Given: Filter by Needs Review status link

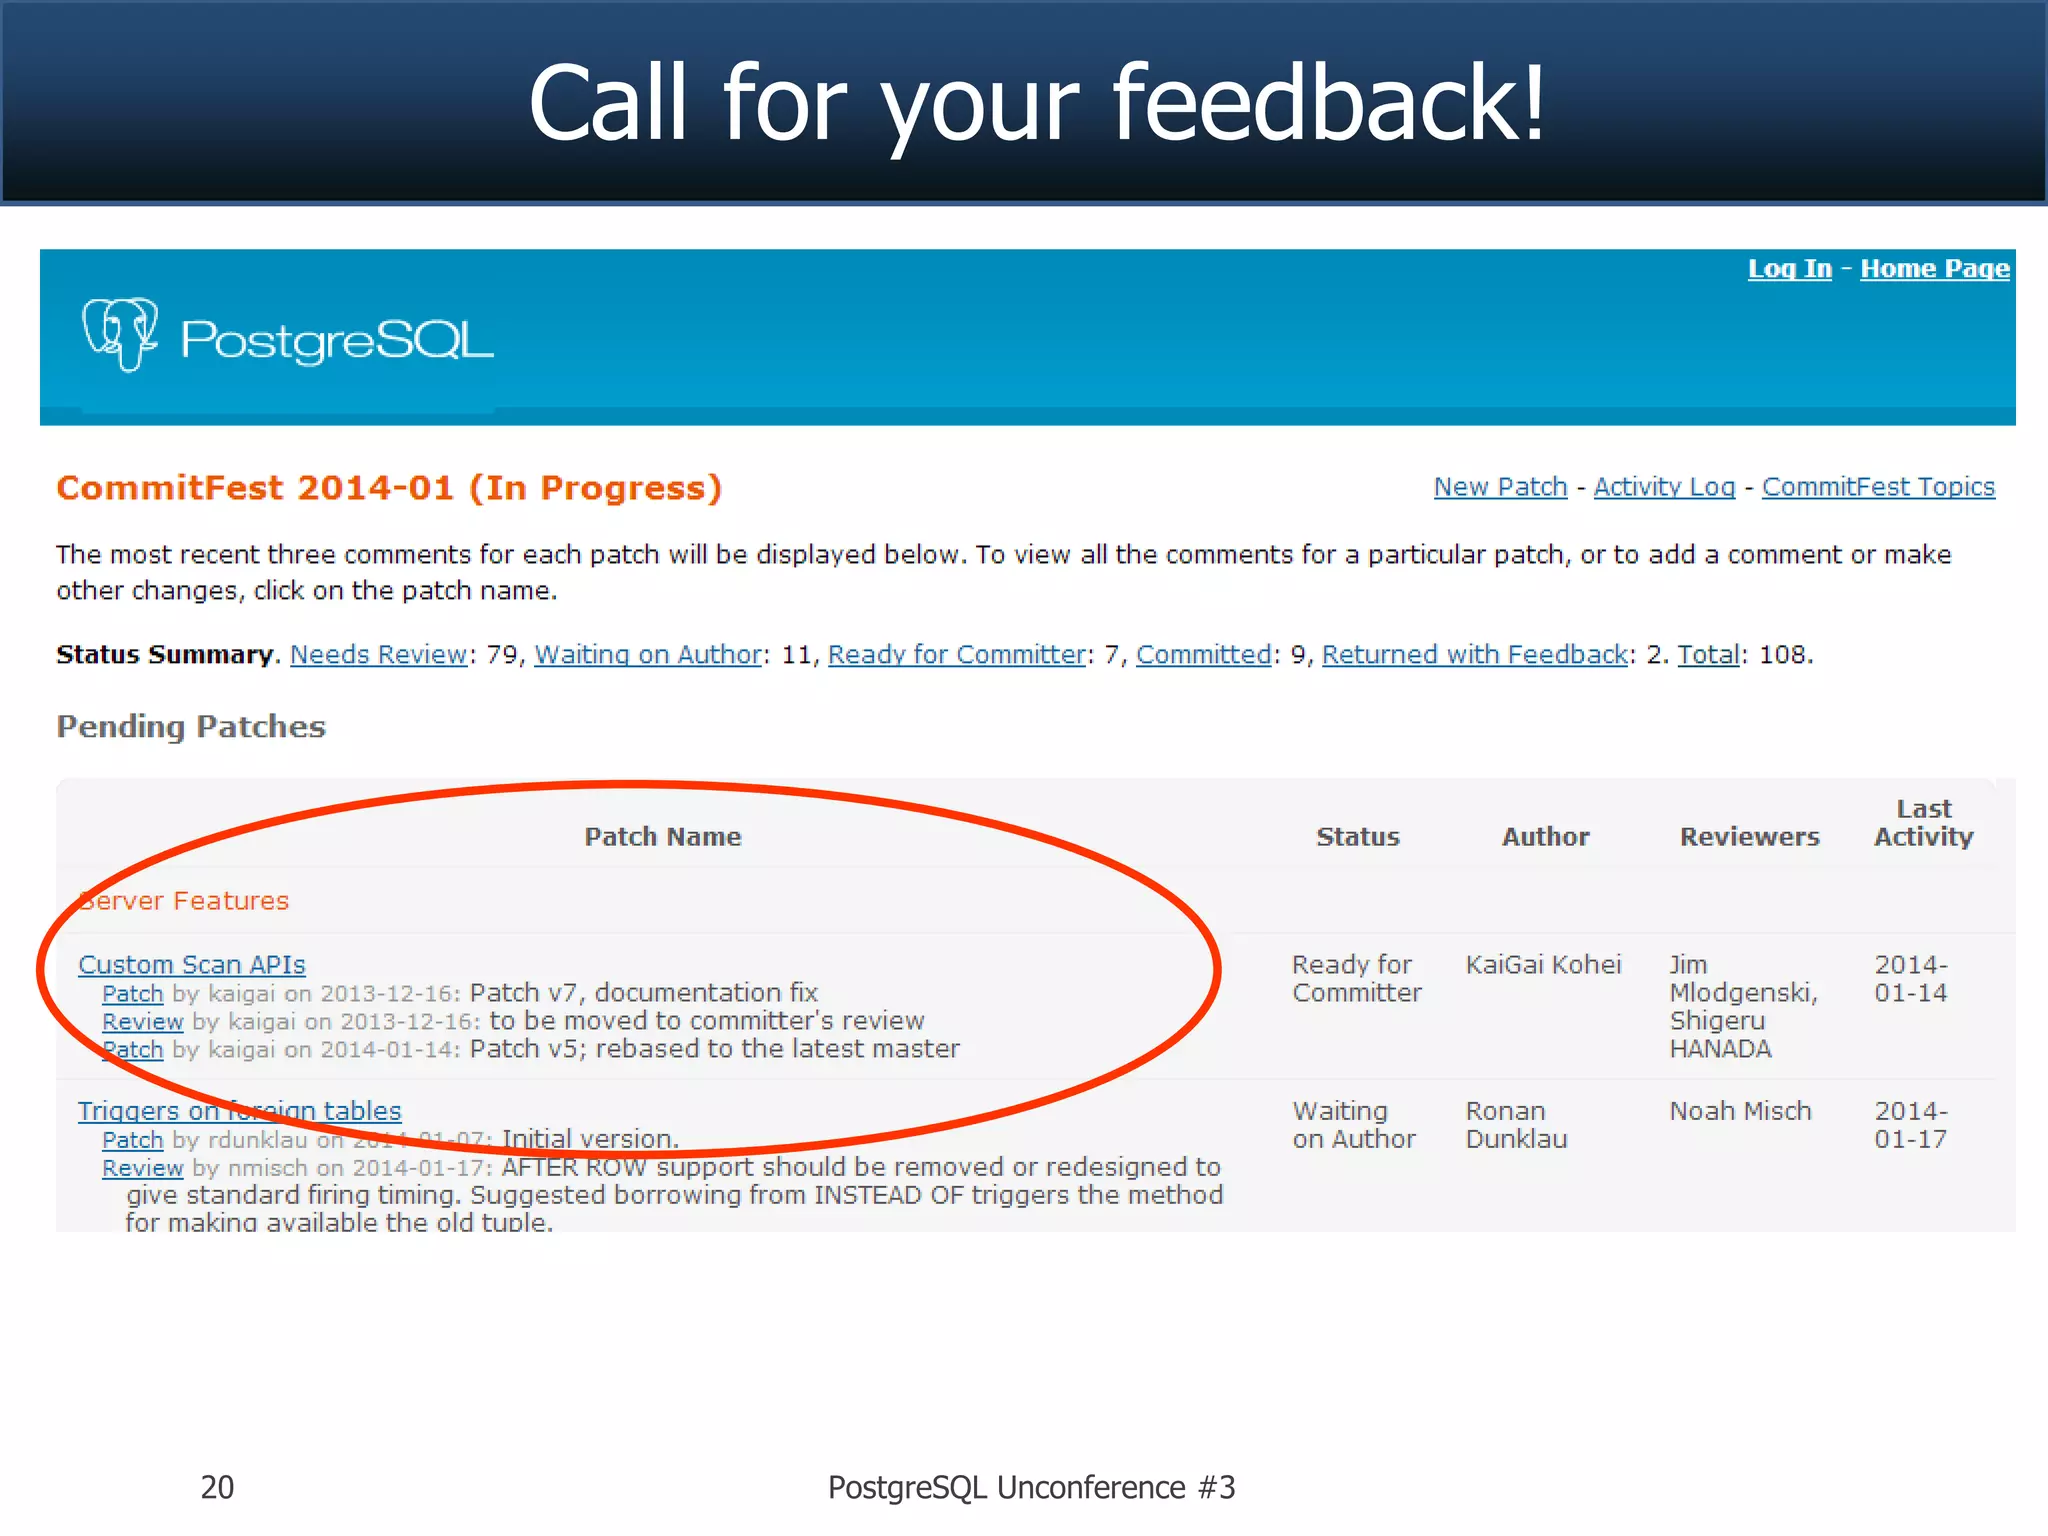Looking at the screenshot, I should 378,655.
